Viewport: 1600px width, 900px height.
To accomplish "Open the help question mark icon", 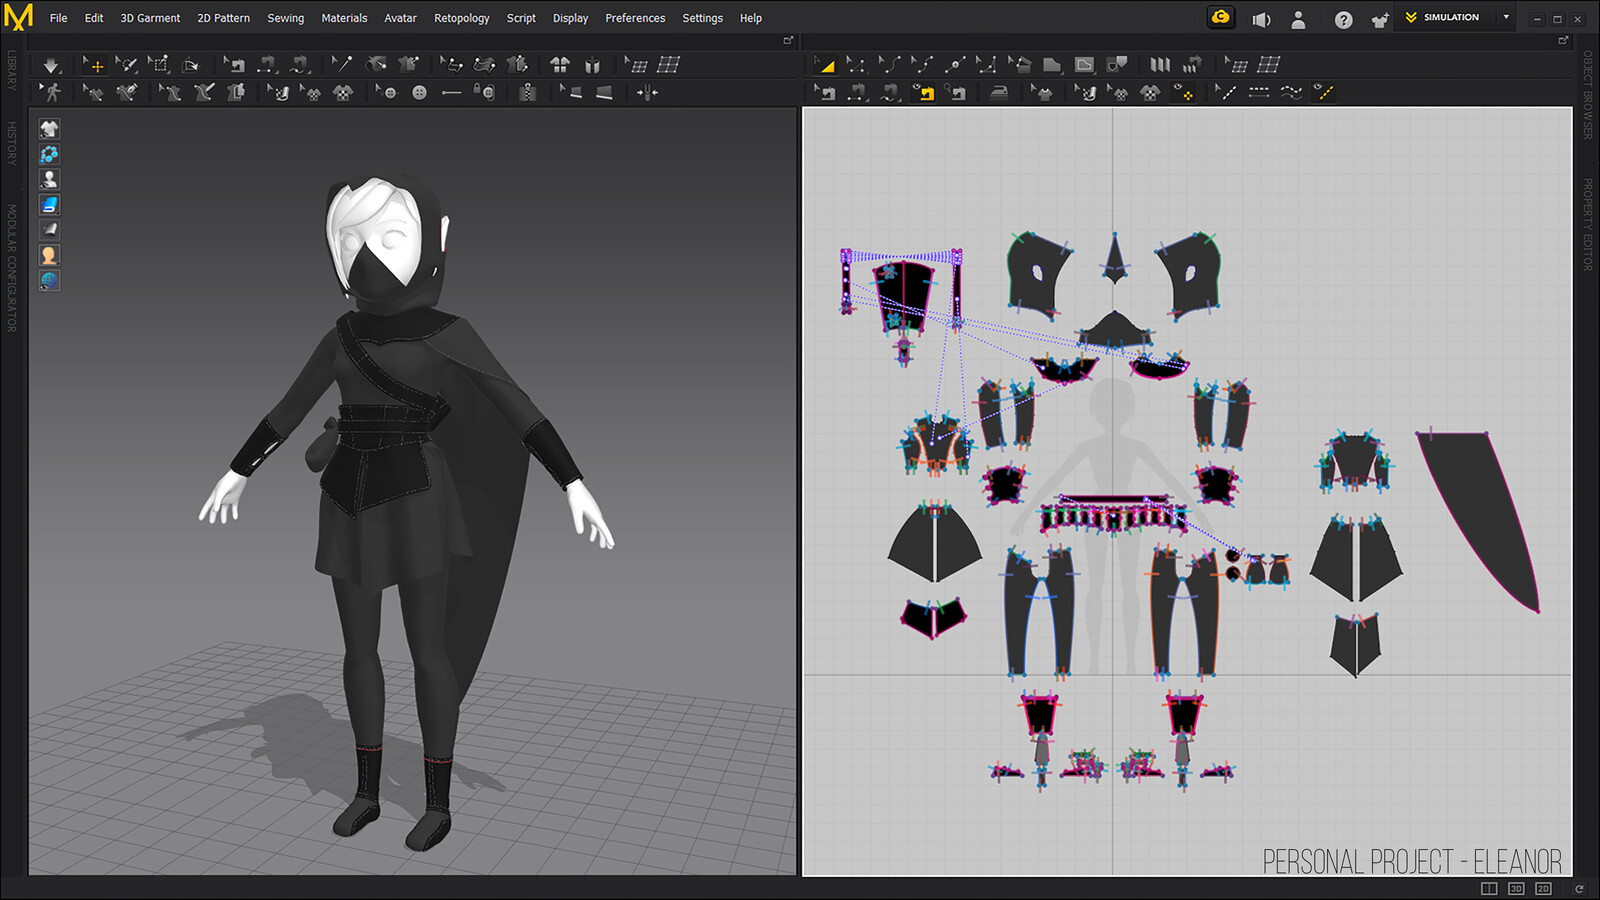I will tap(1343, 19).
